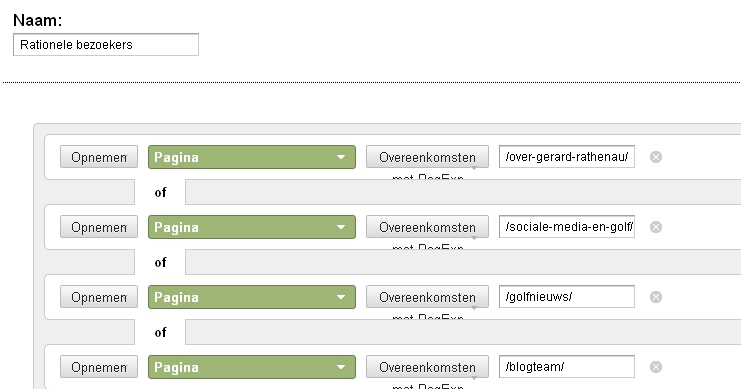Open the Pagina dropdown in the golfnieuws row
741x389 pixels.
(252, 297)
